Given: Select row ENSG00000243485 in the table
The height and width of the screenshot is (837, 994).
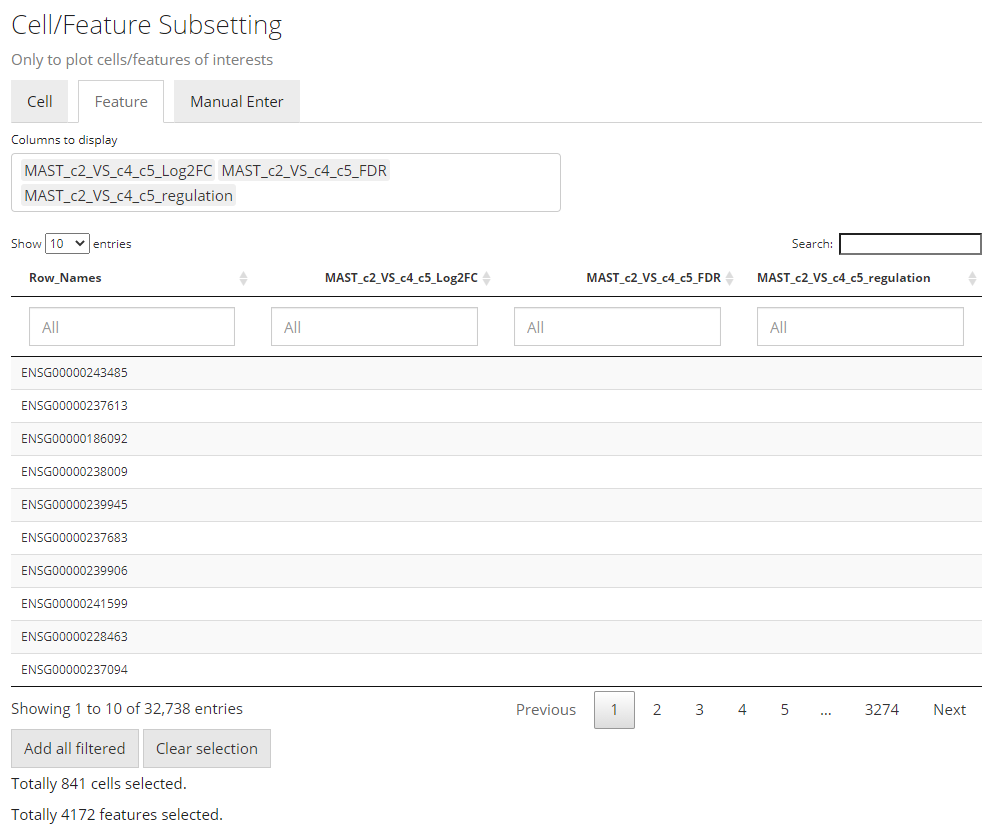Looking at the screenshot, I should pos(75,373).
